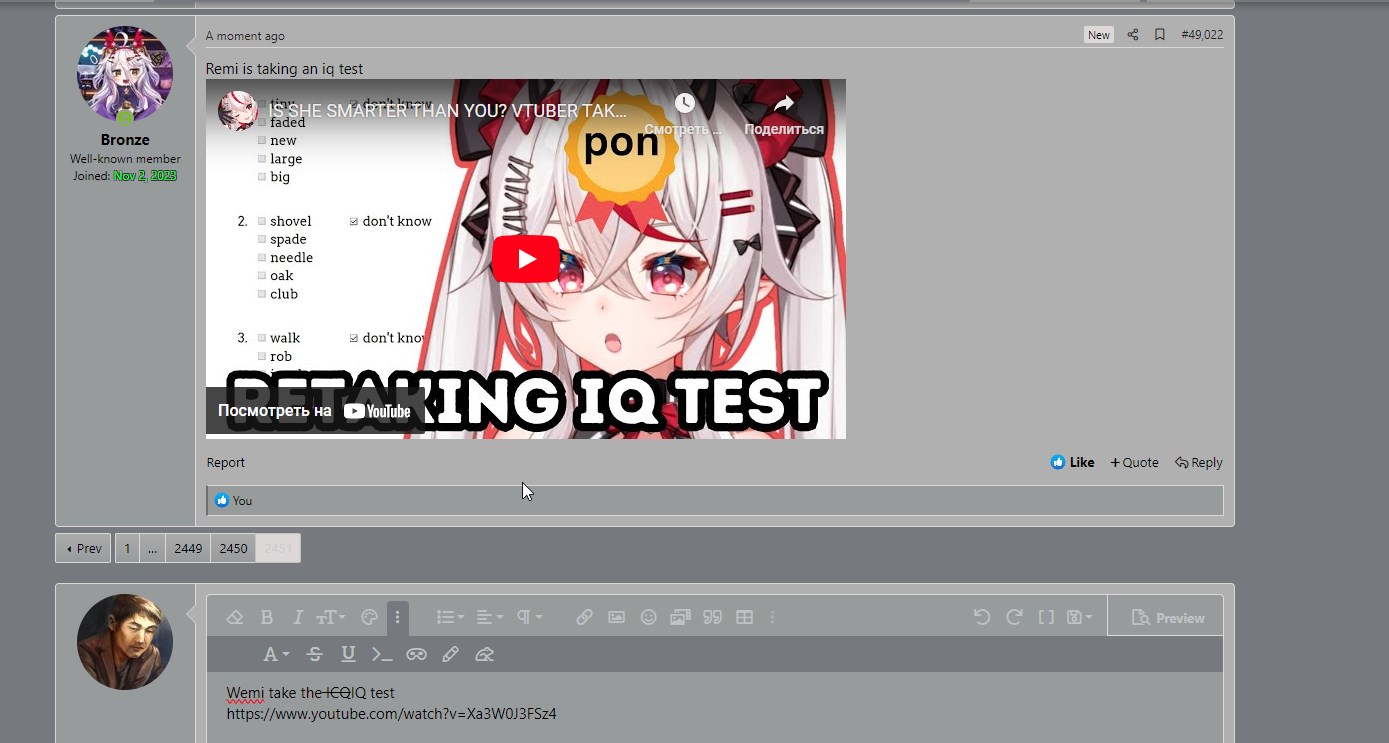1389x743 pixels.
Task: Click the video Share arrow icon
Action: 784,104
